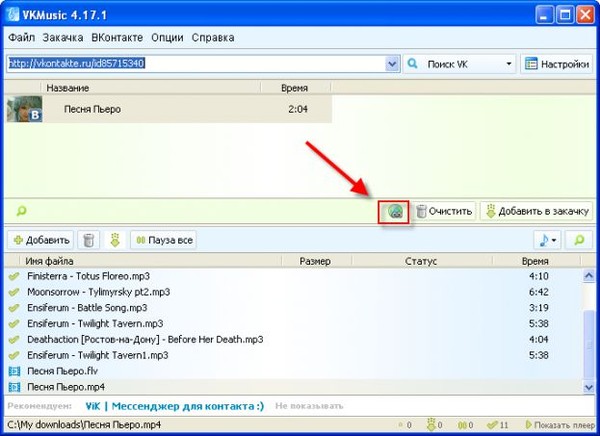This screenshot has width=600, height=436.
Task: Select Deathaction - Before Her Death.mp3 file
Action: pos(294,340)
